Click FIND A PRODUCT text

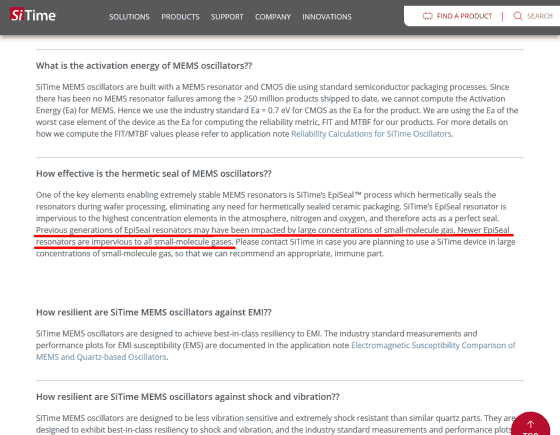point(464,16)
